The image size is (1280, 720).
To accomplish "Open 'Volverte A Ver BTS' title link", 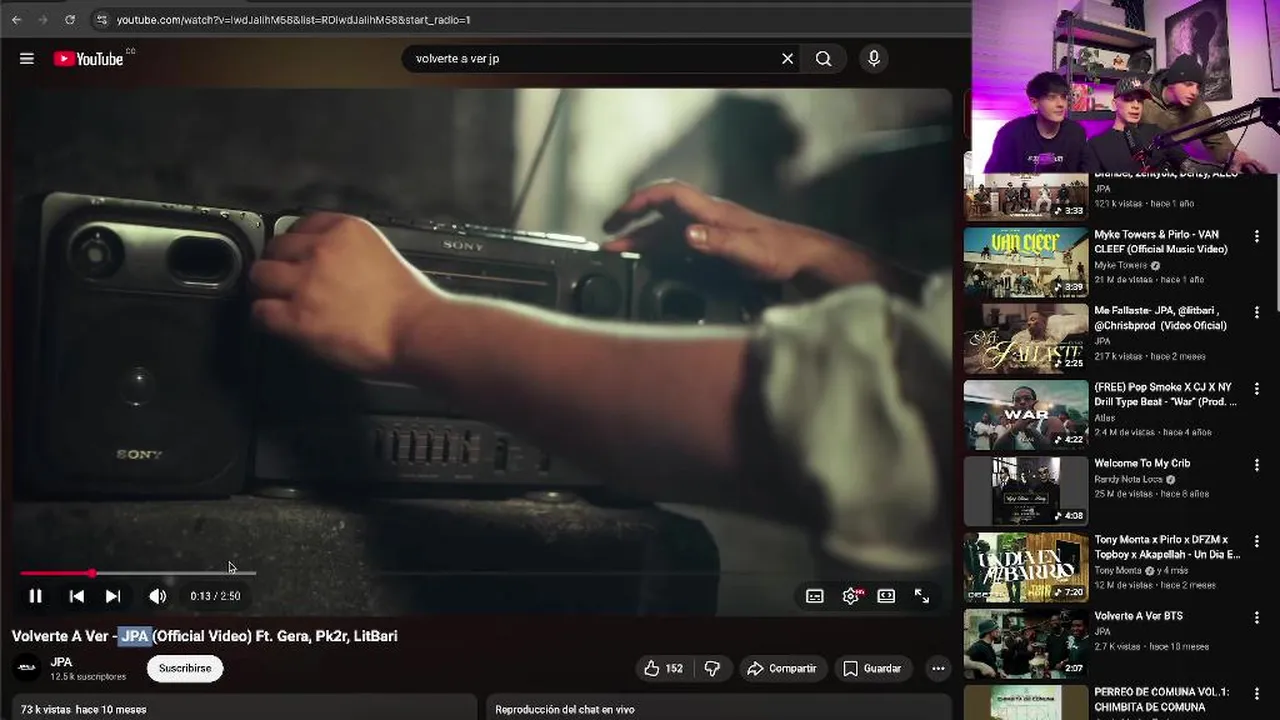I will [1138, 616].
